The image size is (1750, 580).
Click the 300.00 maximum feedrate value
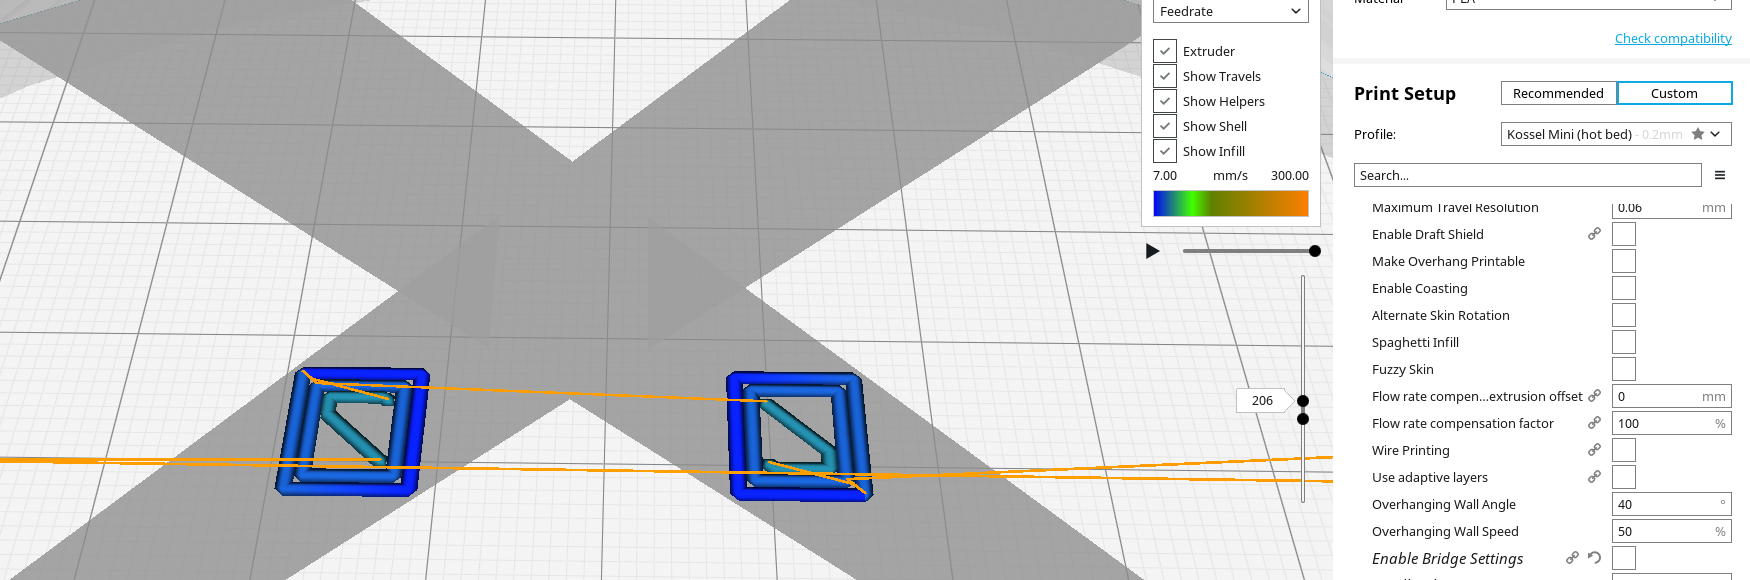click(1289, 175)
